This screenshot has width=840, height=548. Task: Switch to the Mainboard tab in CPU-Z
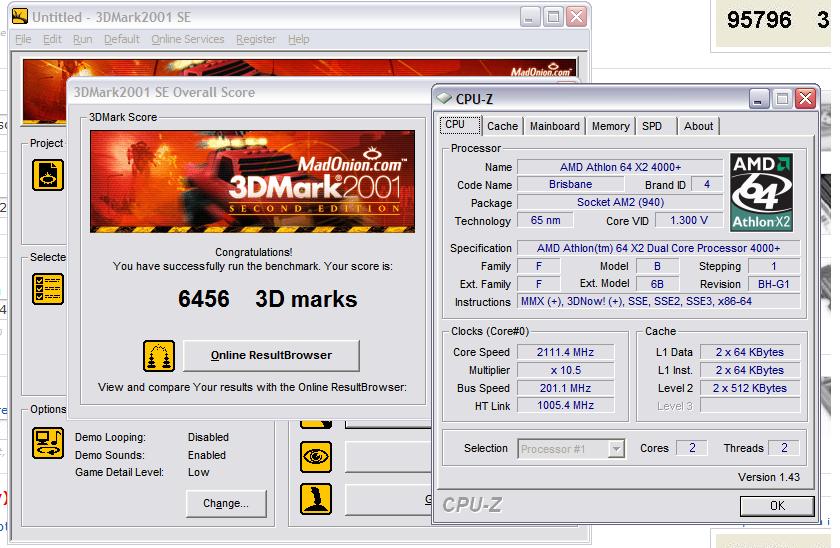coord(554,126)
